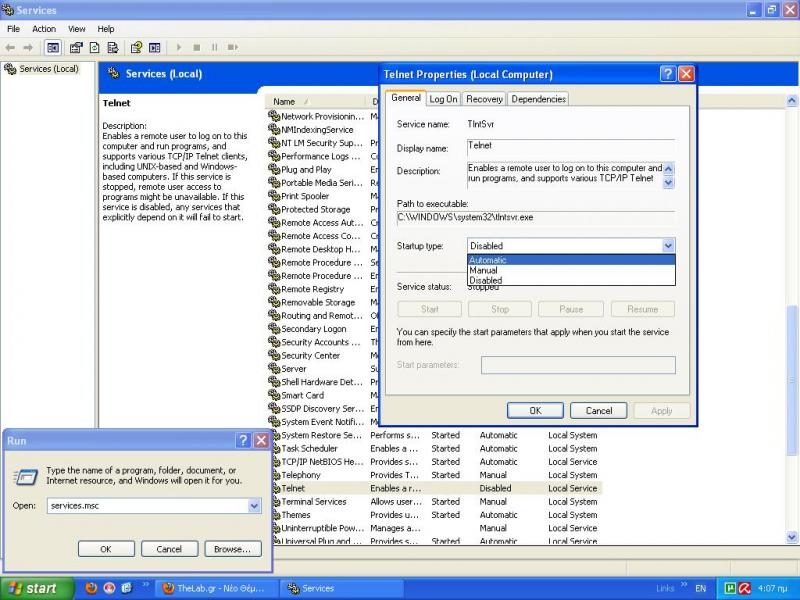The width and height of the screenshot is (800, 600).
Task: Expand the Open combo box in Run dialog
Action: [254, 506]
